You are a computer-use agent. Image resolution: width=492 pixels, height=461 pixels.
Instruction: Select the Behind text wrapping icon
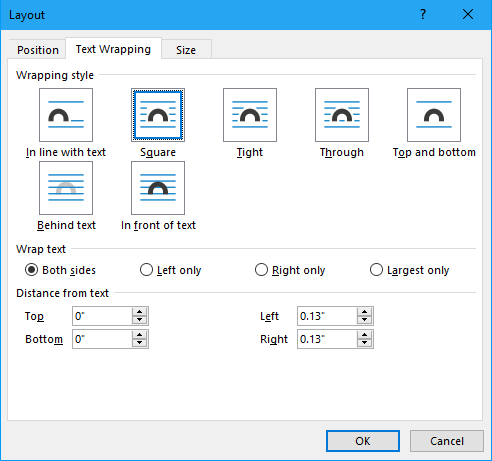point(66,188)
